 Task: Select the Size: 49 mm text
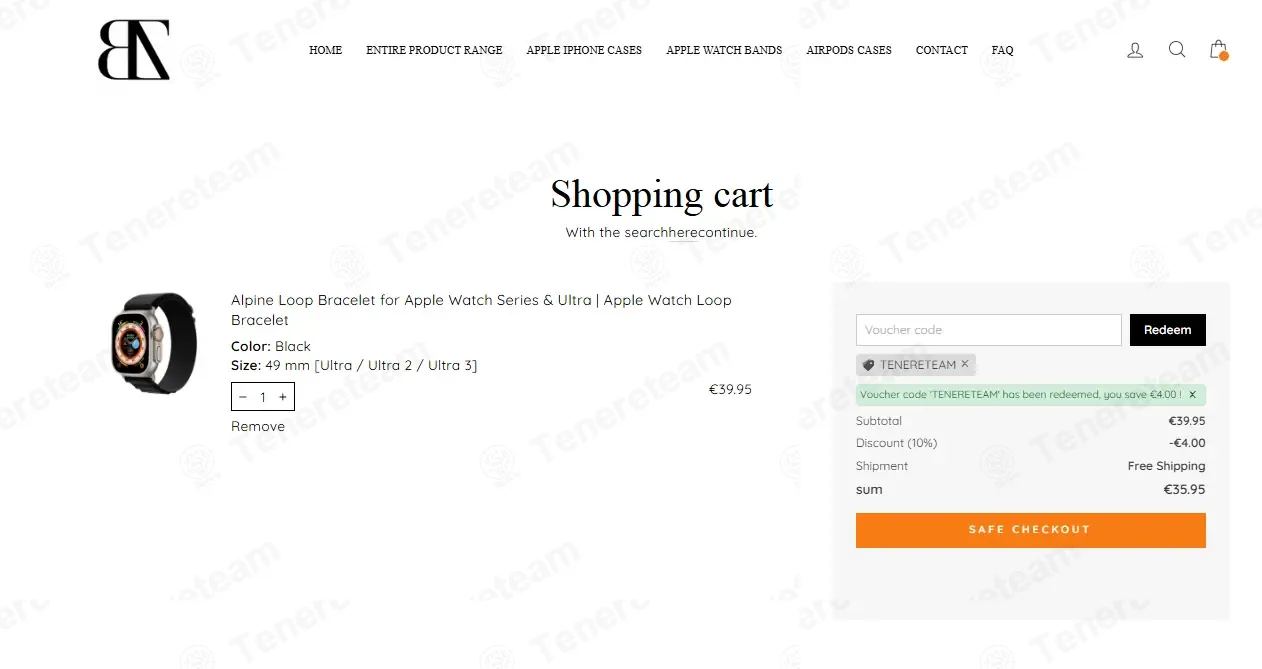354,366
